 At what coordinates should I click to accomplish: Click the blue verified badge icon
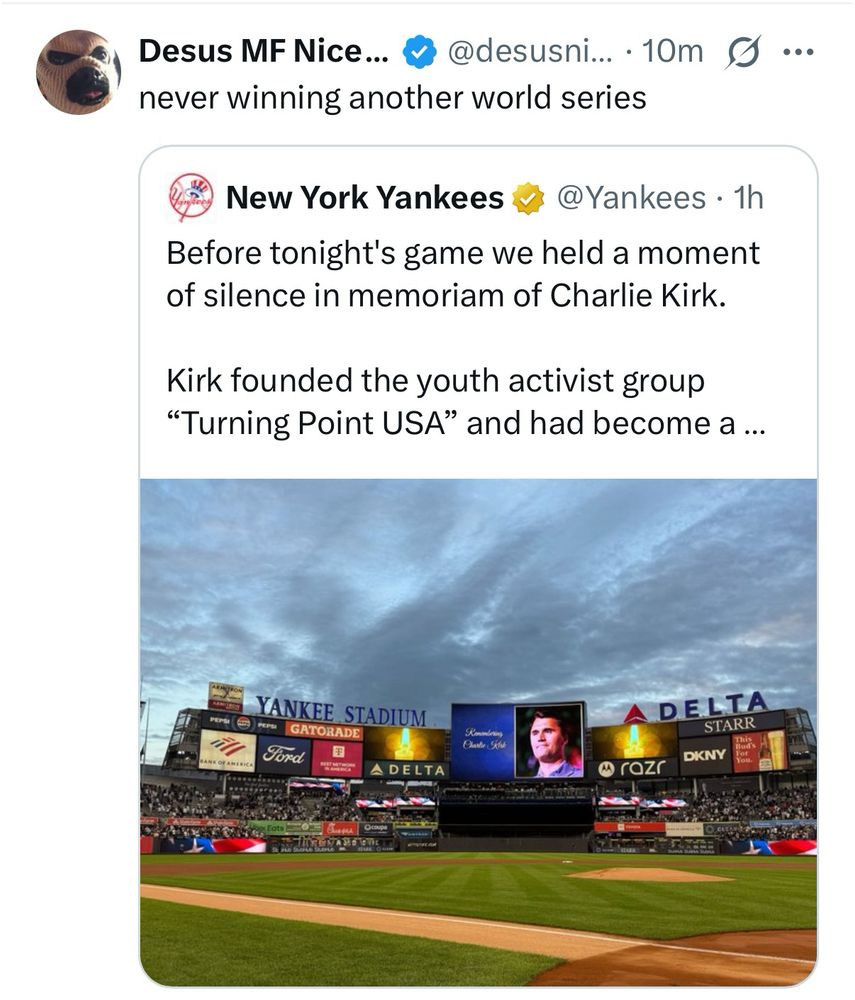419,52
